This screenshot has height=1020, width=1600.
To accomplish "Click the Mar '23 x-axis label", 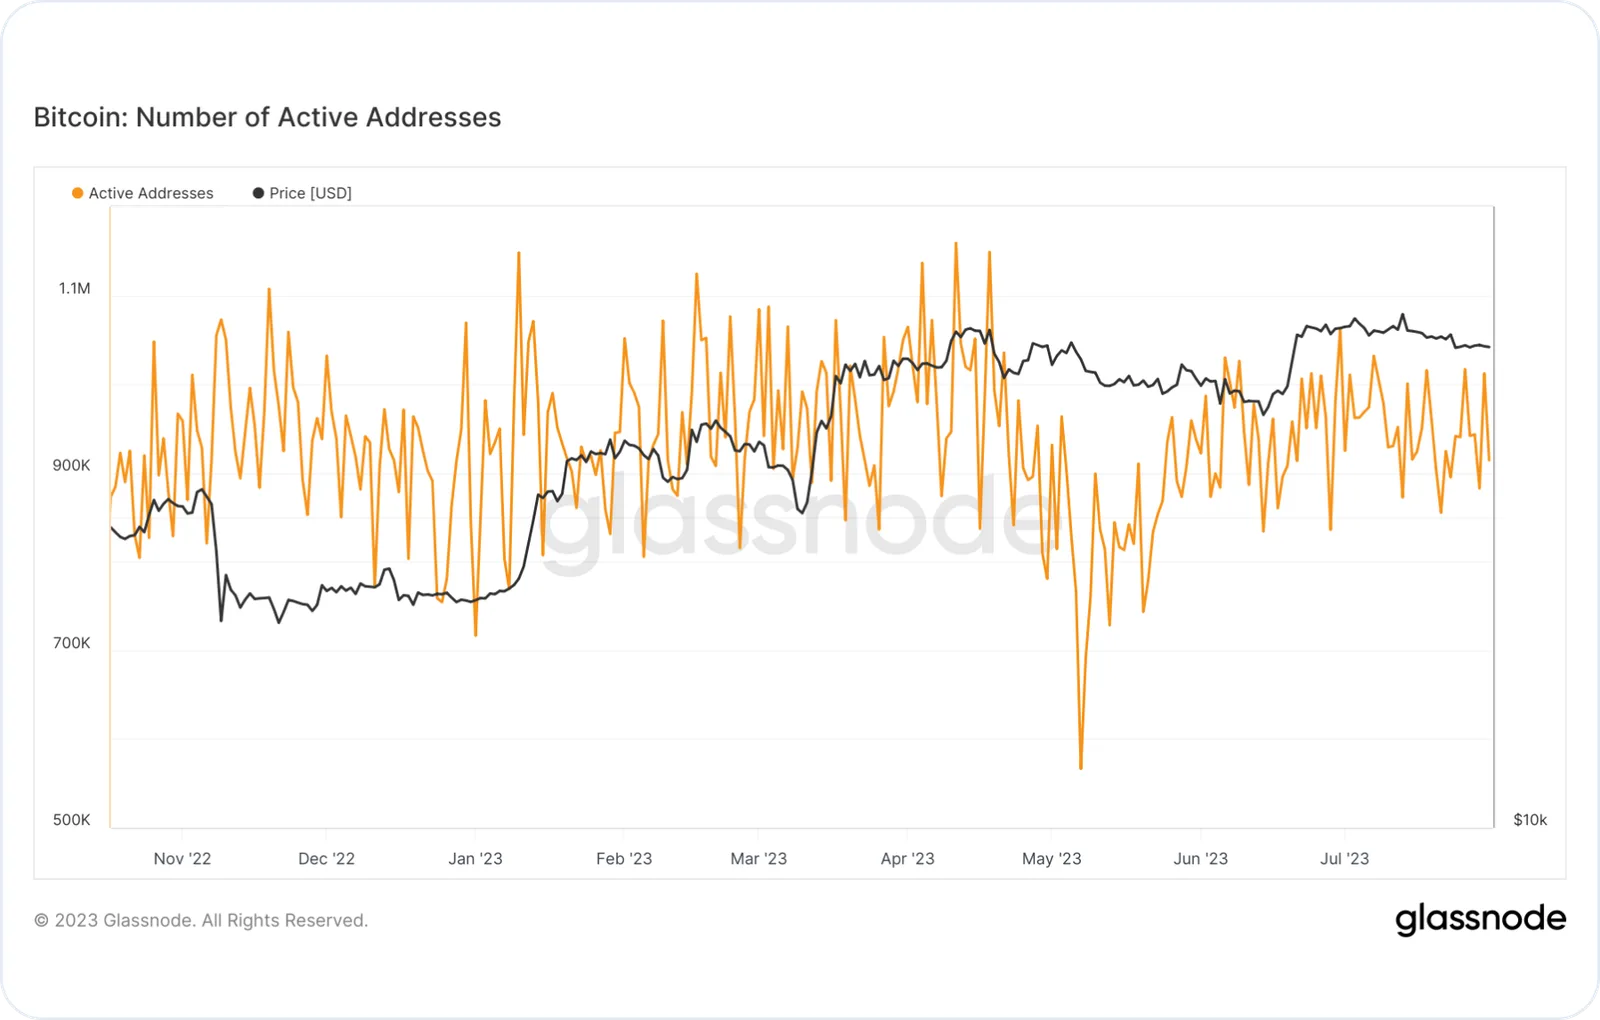I will point(758,859).
